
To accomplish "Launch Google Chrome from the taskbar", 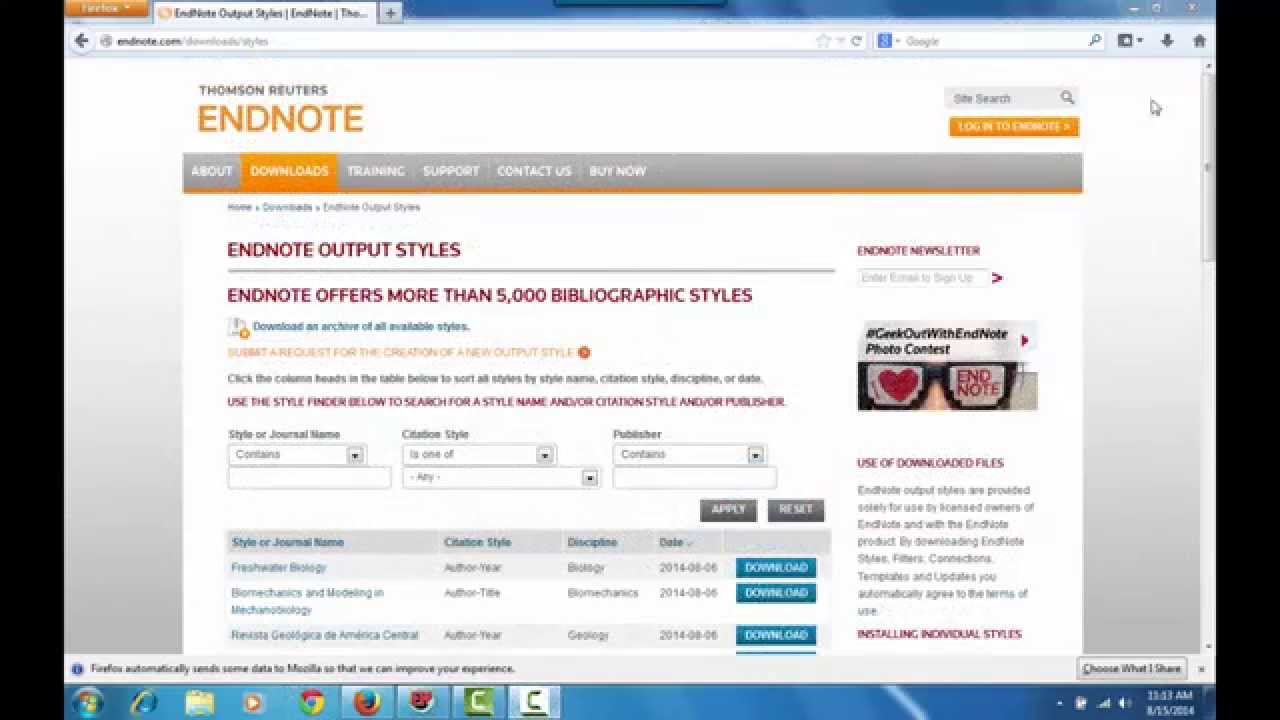I will [x=311, y=703].
